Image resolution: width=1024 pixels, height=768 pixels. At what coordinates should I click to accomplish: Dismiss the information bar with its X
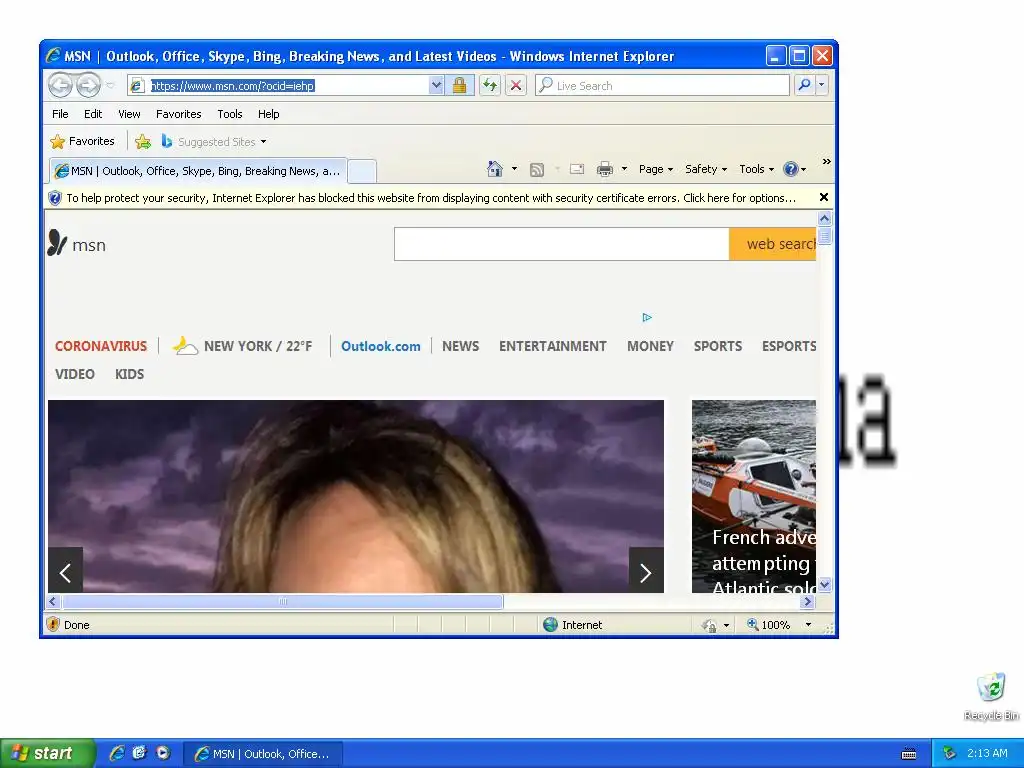[824, 197]
